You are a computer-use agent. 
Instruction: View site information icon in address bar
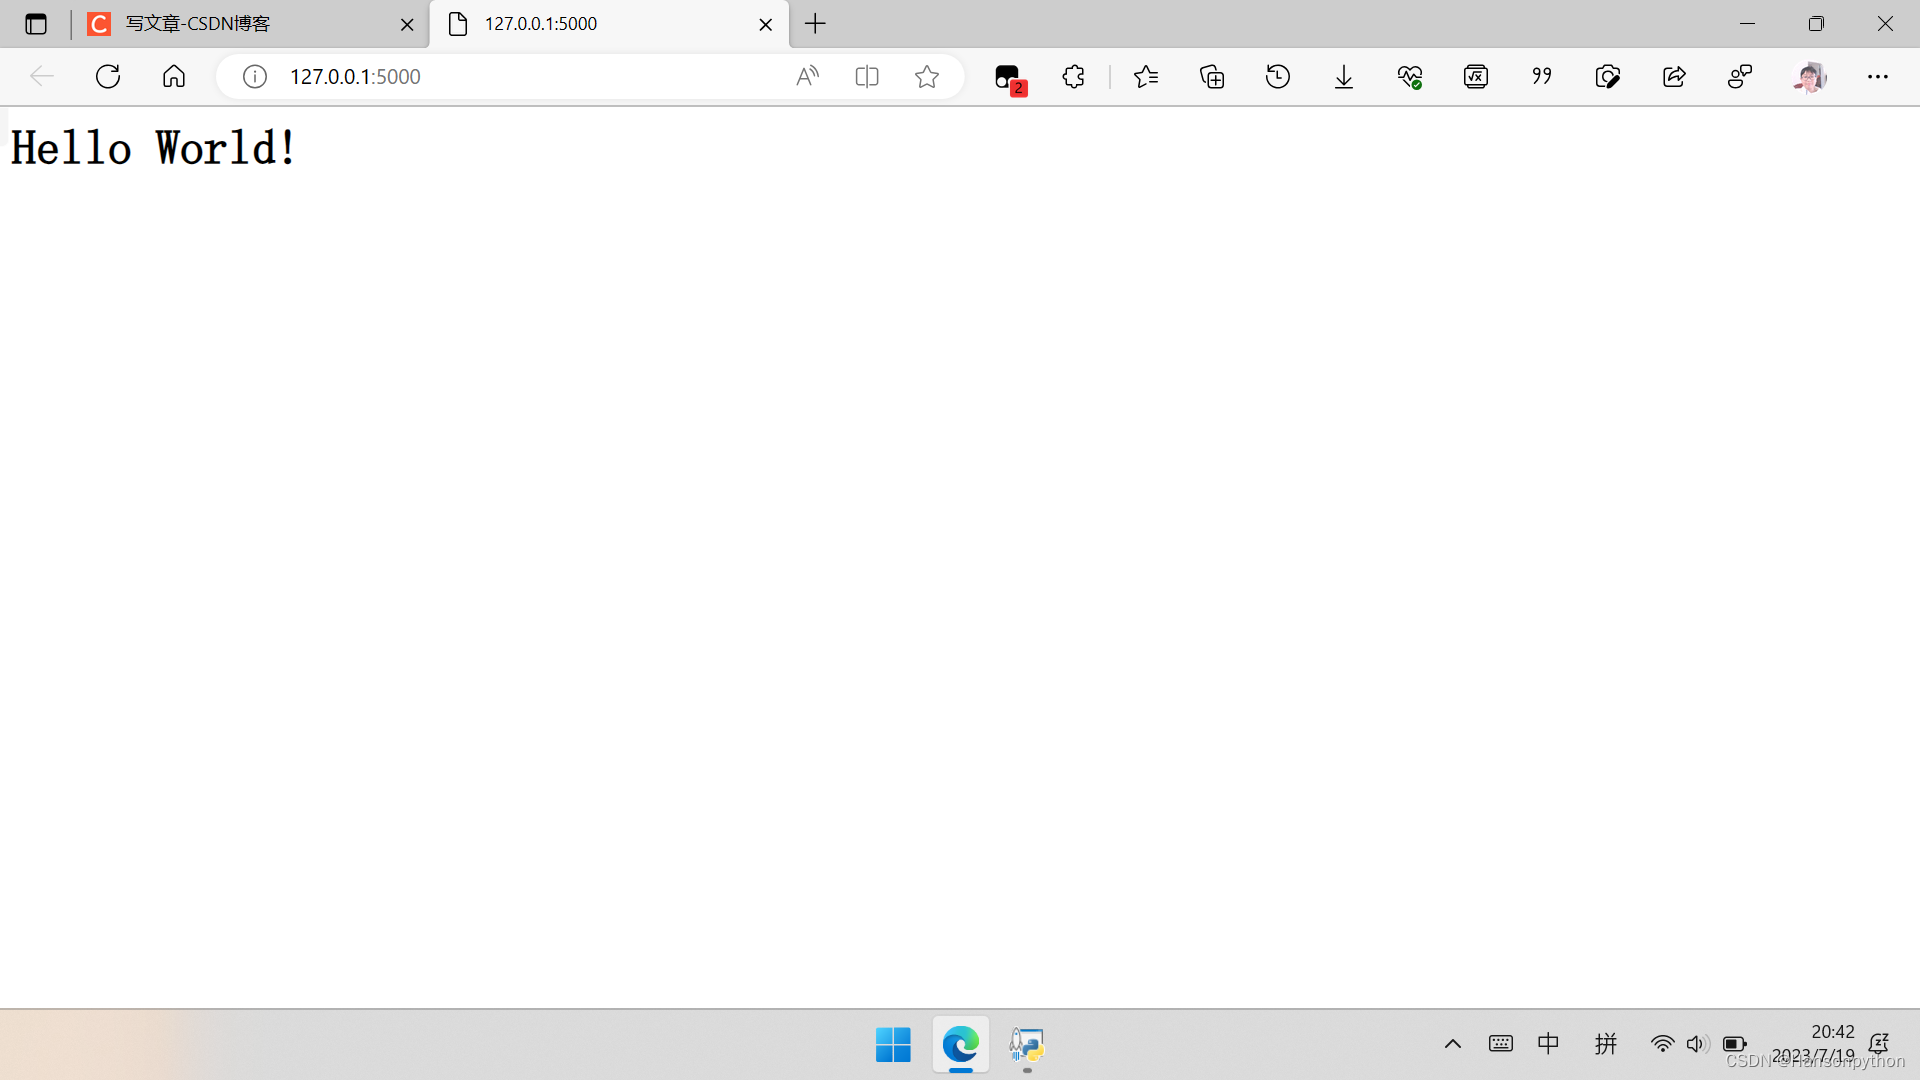click(255, 77)
